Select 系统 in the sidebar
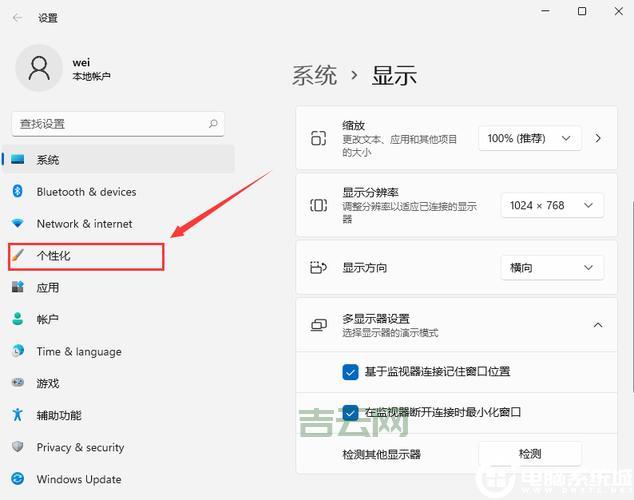This screenshot has width=634, height=500. point(118,159)
